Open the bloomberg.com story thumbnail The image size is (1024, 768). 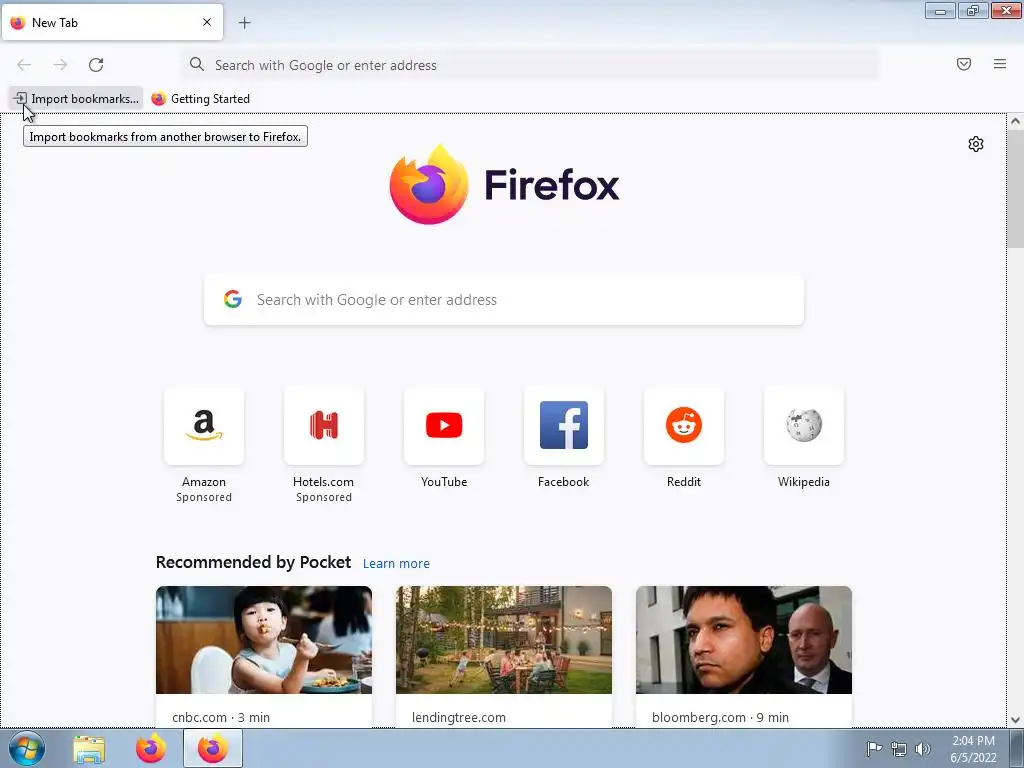[744, 640]
